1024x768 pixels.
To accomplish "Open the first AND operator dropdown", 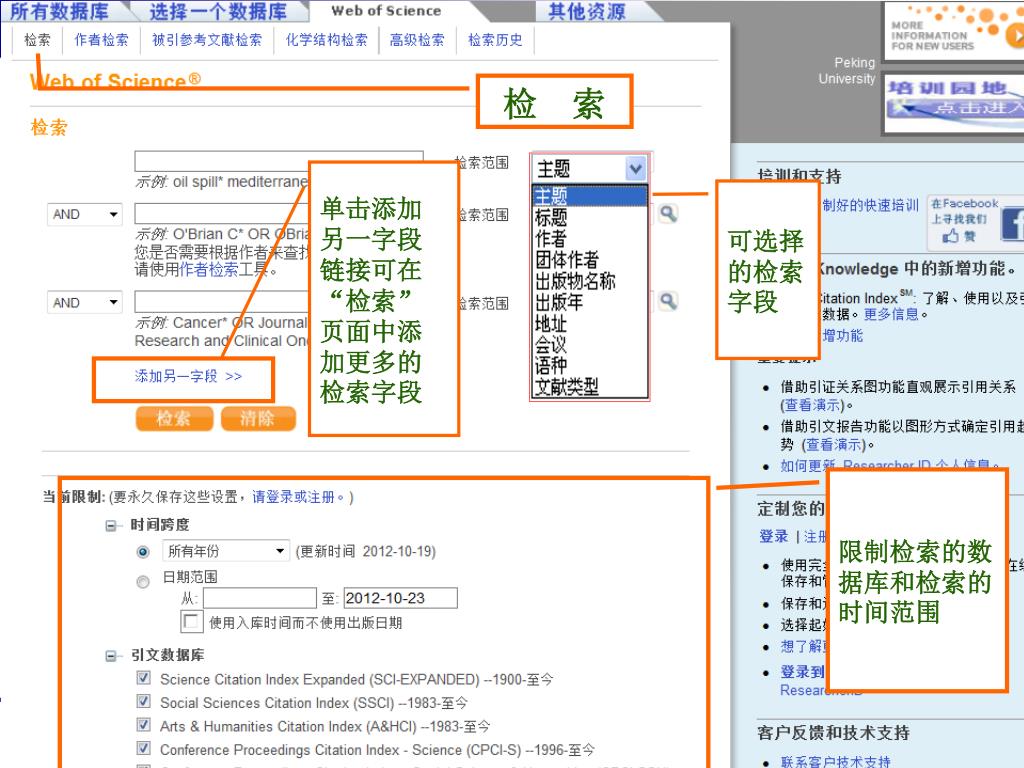I will point(85,214).
